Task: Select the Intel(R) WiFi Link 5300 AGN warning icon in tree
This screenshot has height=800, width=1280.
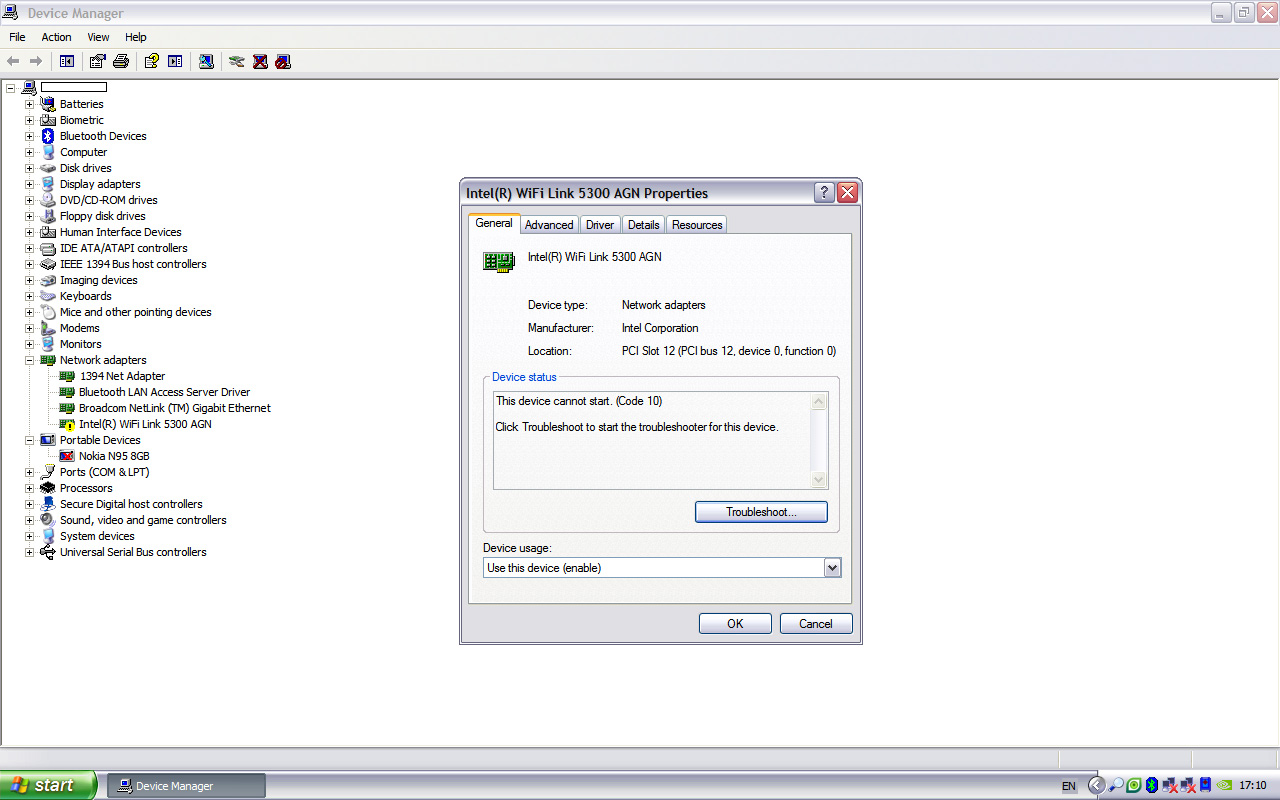Action: [x=68, y=424]
